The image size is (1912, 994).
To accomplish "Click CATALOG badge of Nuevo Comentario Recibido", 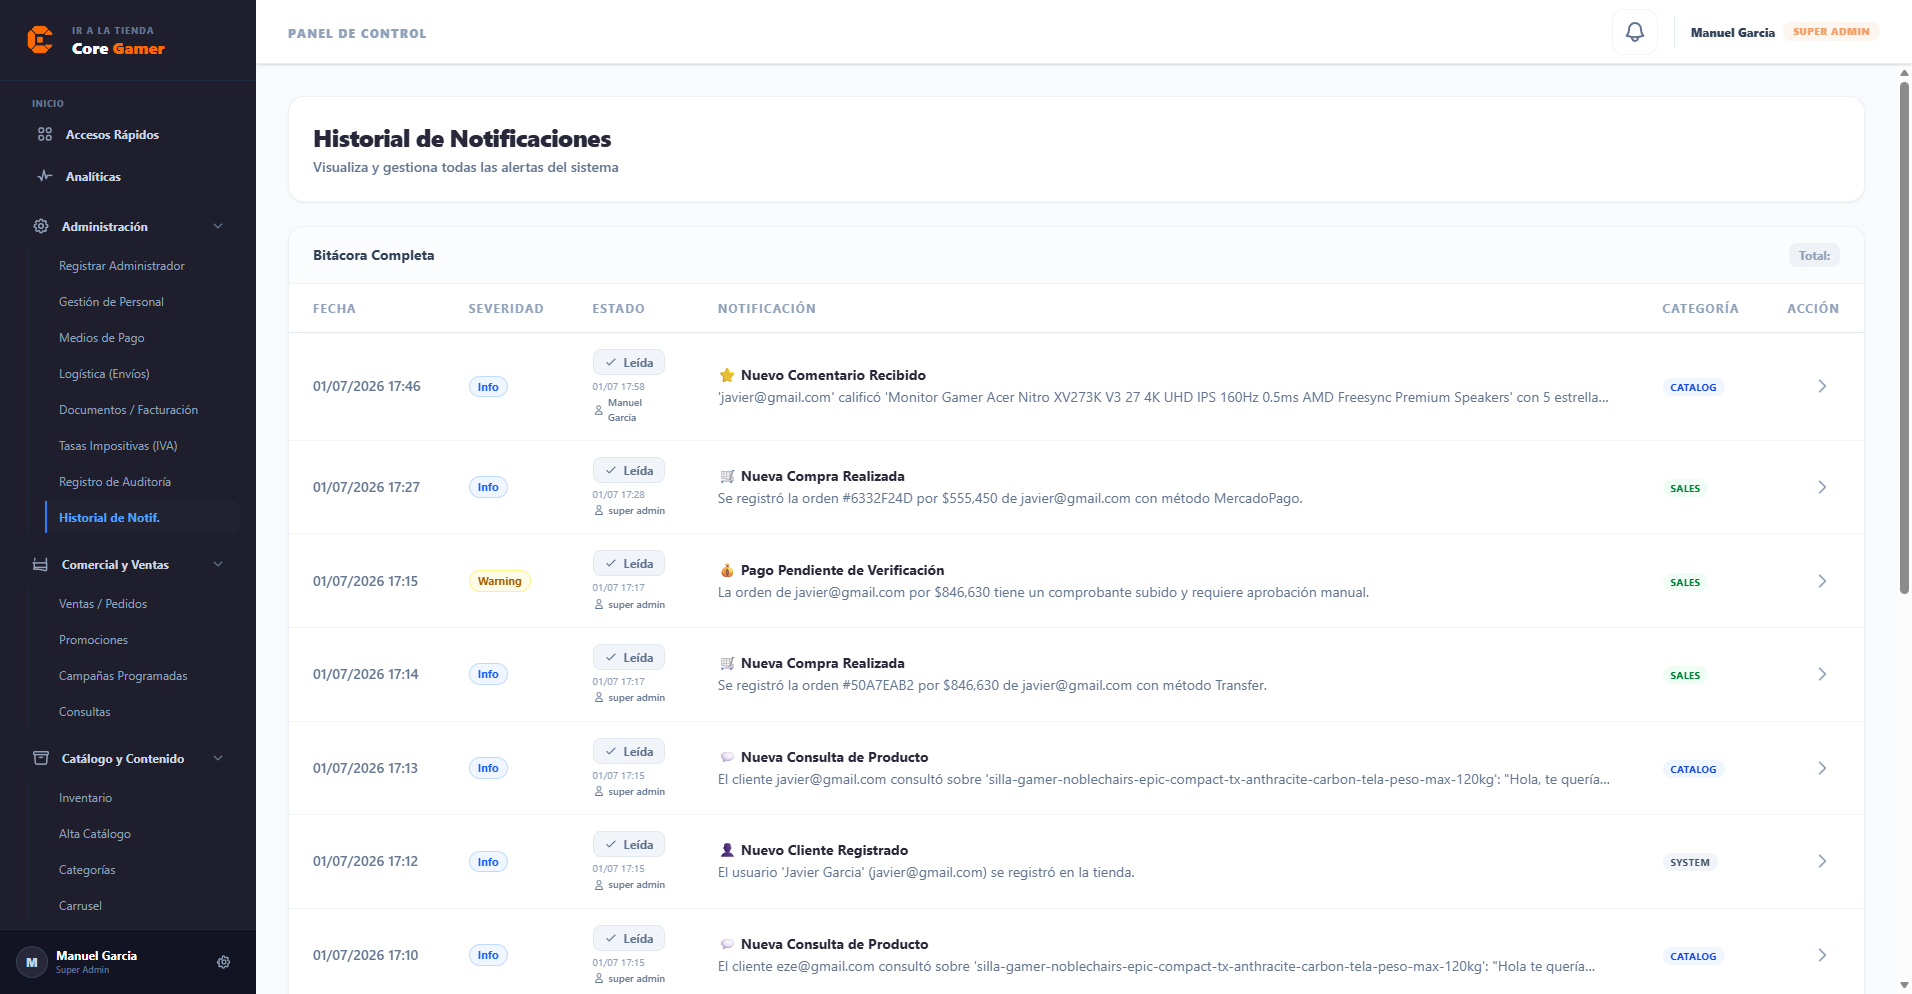I will click(x=1693, y=387).
